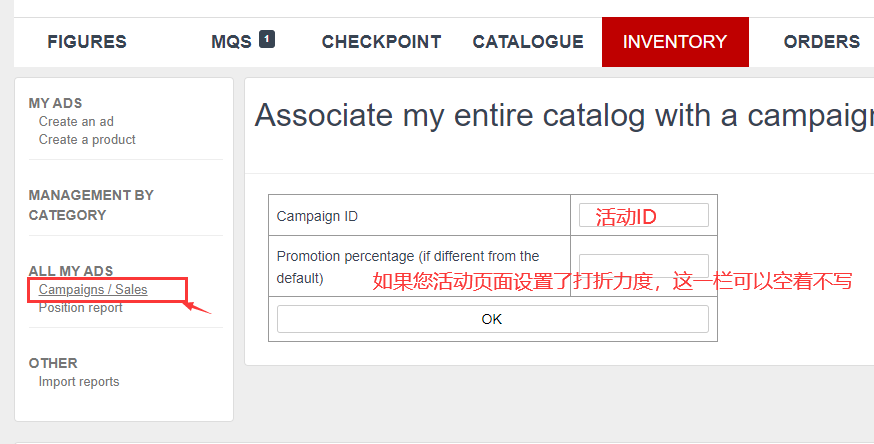Open the Position report link
This screenshot has width=874, height=444.
pos(80,308)
